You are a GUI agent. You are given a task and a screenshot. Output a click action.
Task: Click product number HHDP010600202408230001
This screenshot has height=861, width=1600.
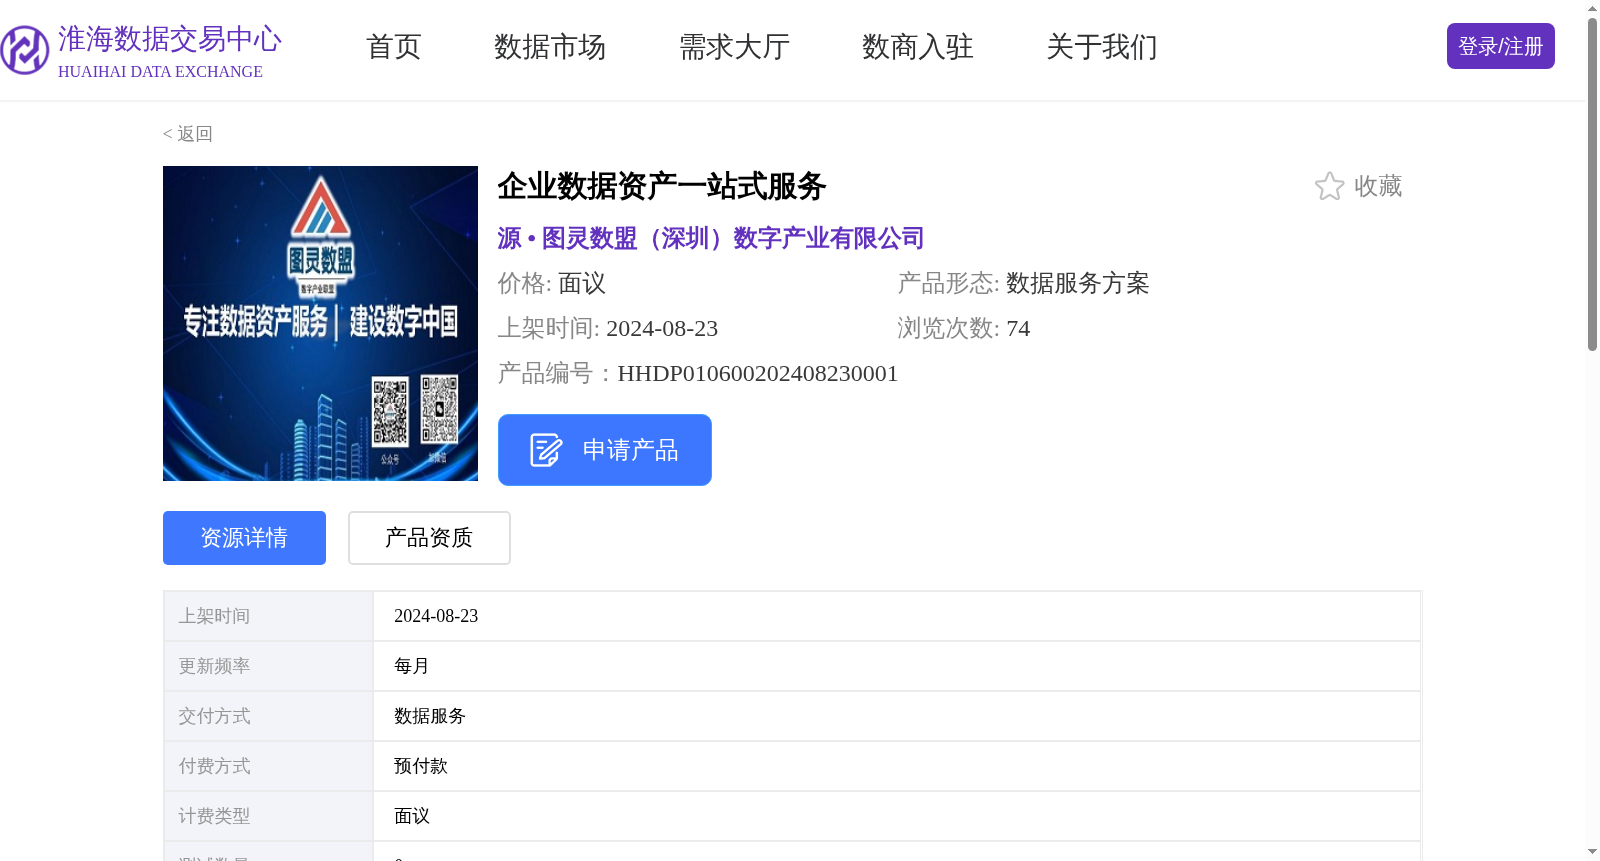tap(758, 374)
